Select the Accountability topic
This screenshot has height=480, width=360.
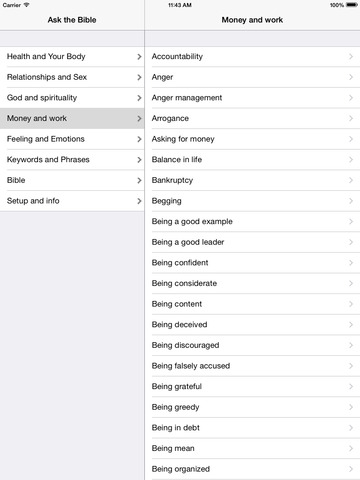tap(252, 57)
